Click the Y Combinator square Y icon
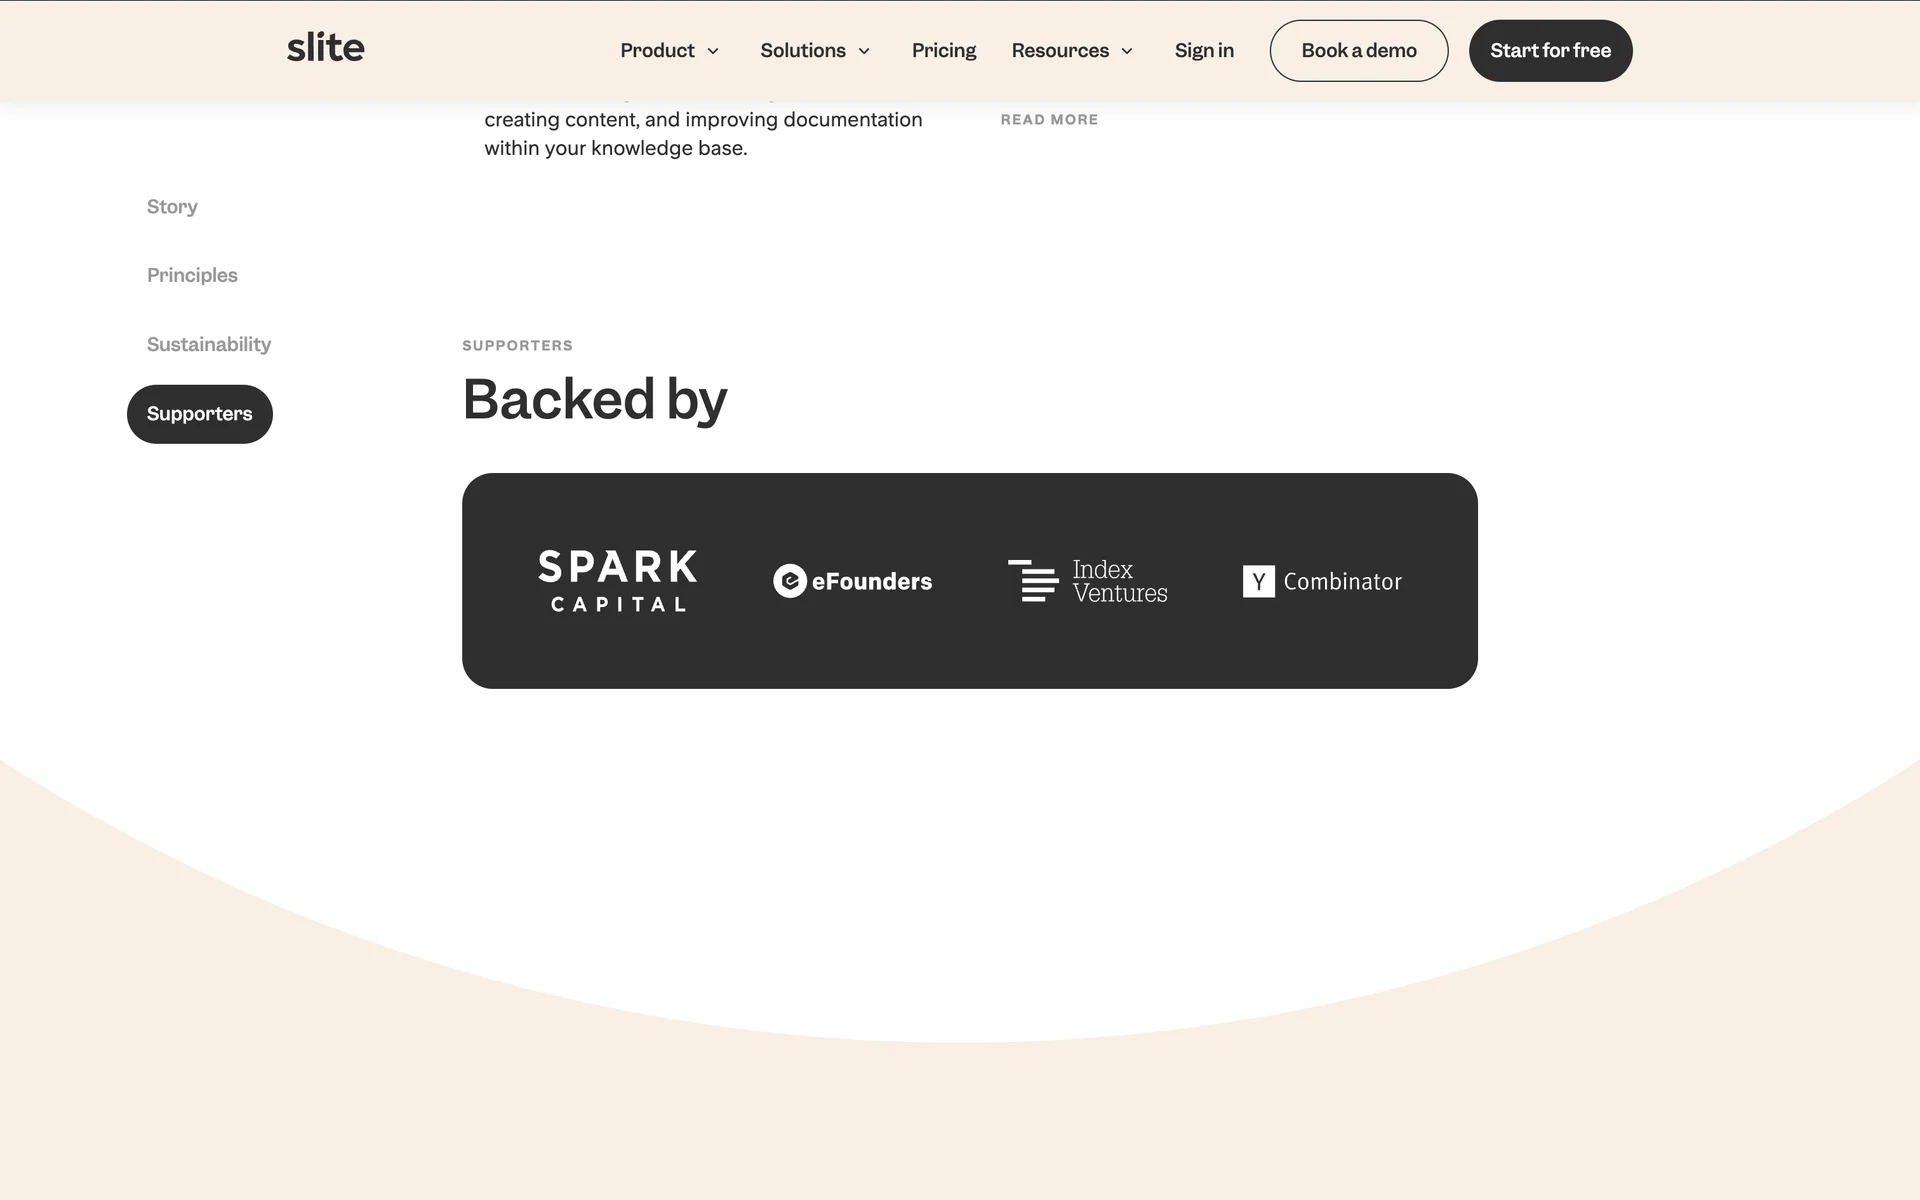The image size is (1920, 1200). pyautogui.click(x=1258, y=581)
